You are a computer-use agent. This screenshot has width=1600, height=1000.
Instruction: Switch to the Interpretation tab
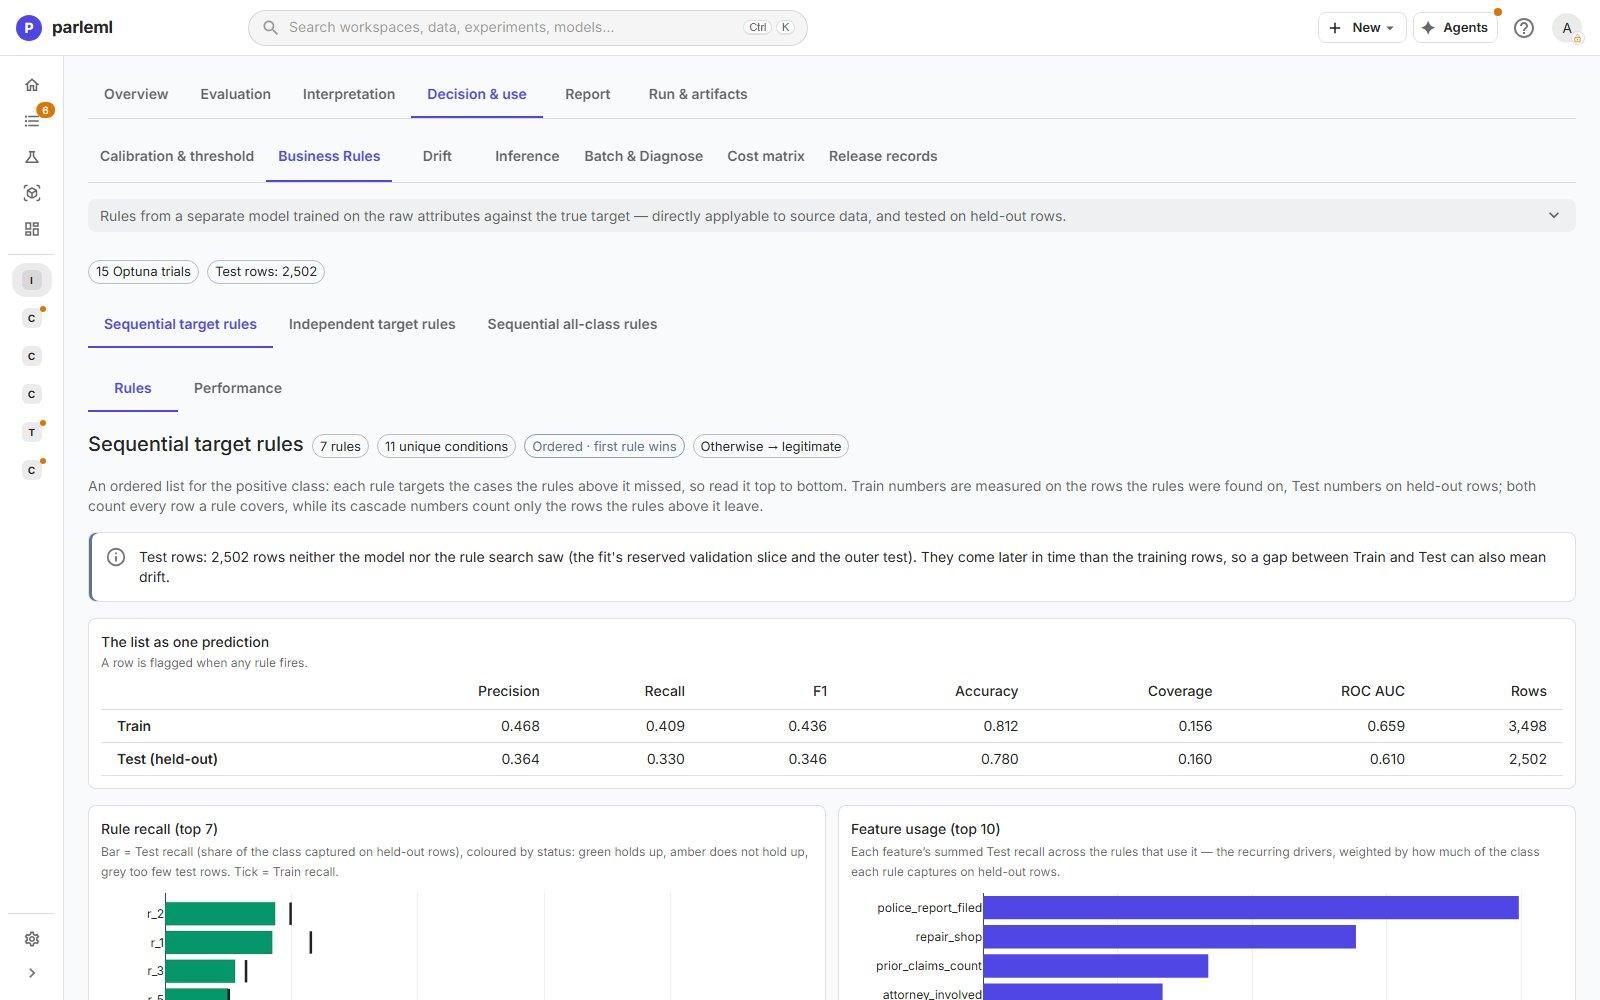[349, 94]
